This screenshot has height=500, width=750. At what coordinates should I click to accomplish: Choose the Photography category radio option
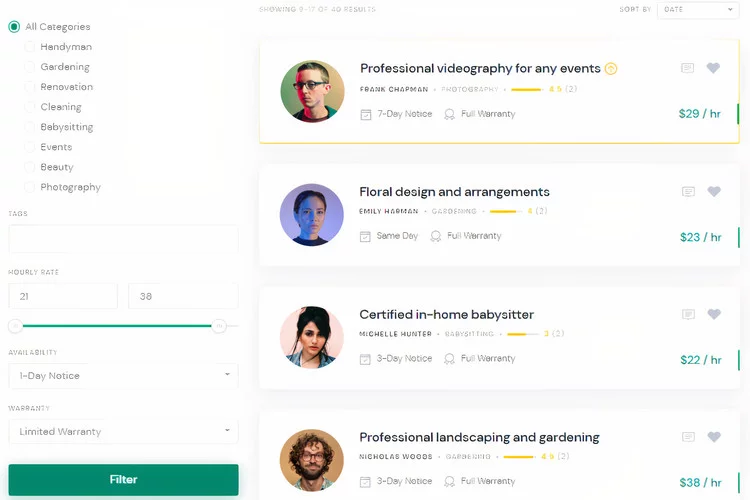pyautogui.click(x=30, y=187)
